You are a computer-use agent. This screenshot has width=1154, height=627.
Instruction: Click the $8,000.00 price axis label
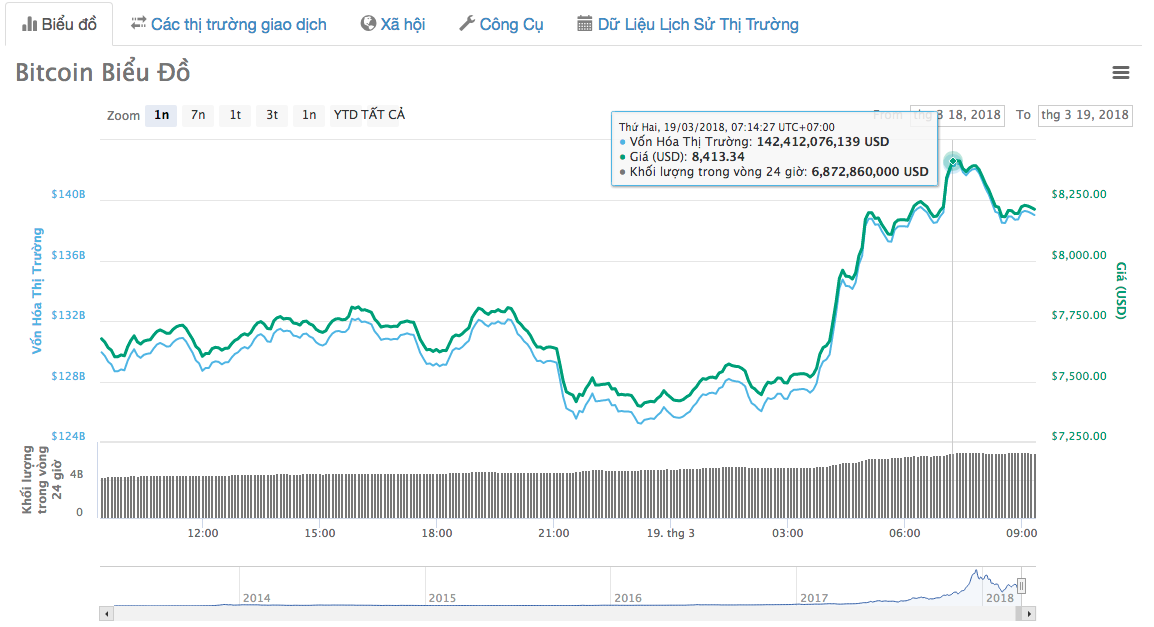pos(1079,255)
